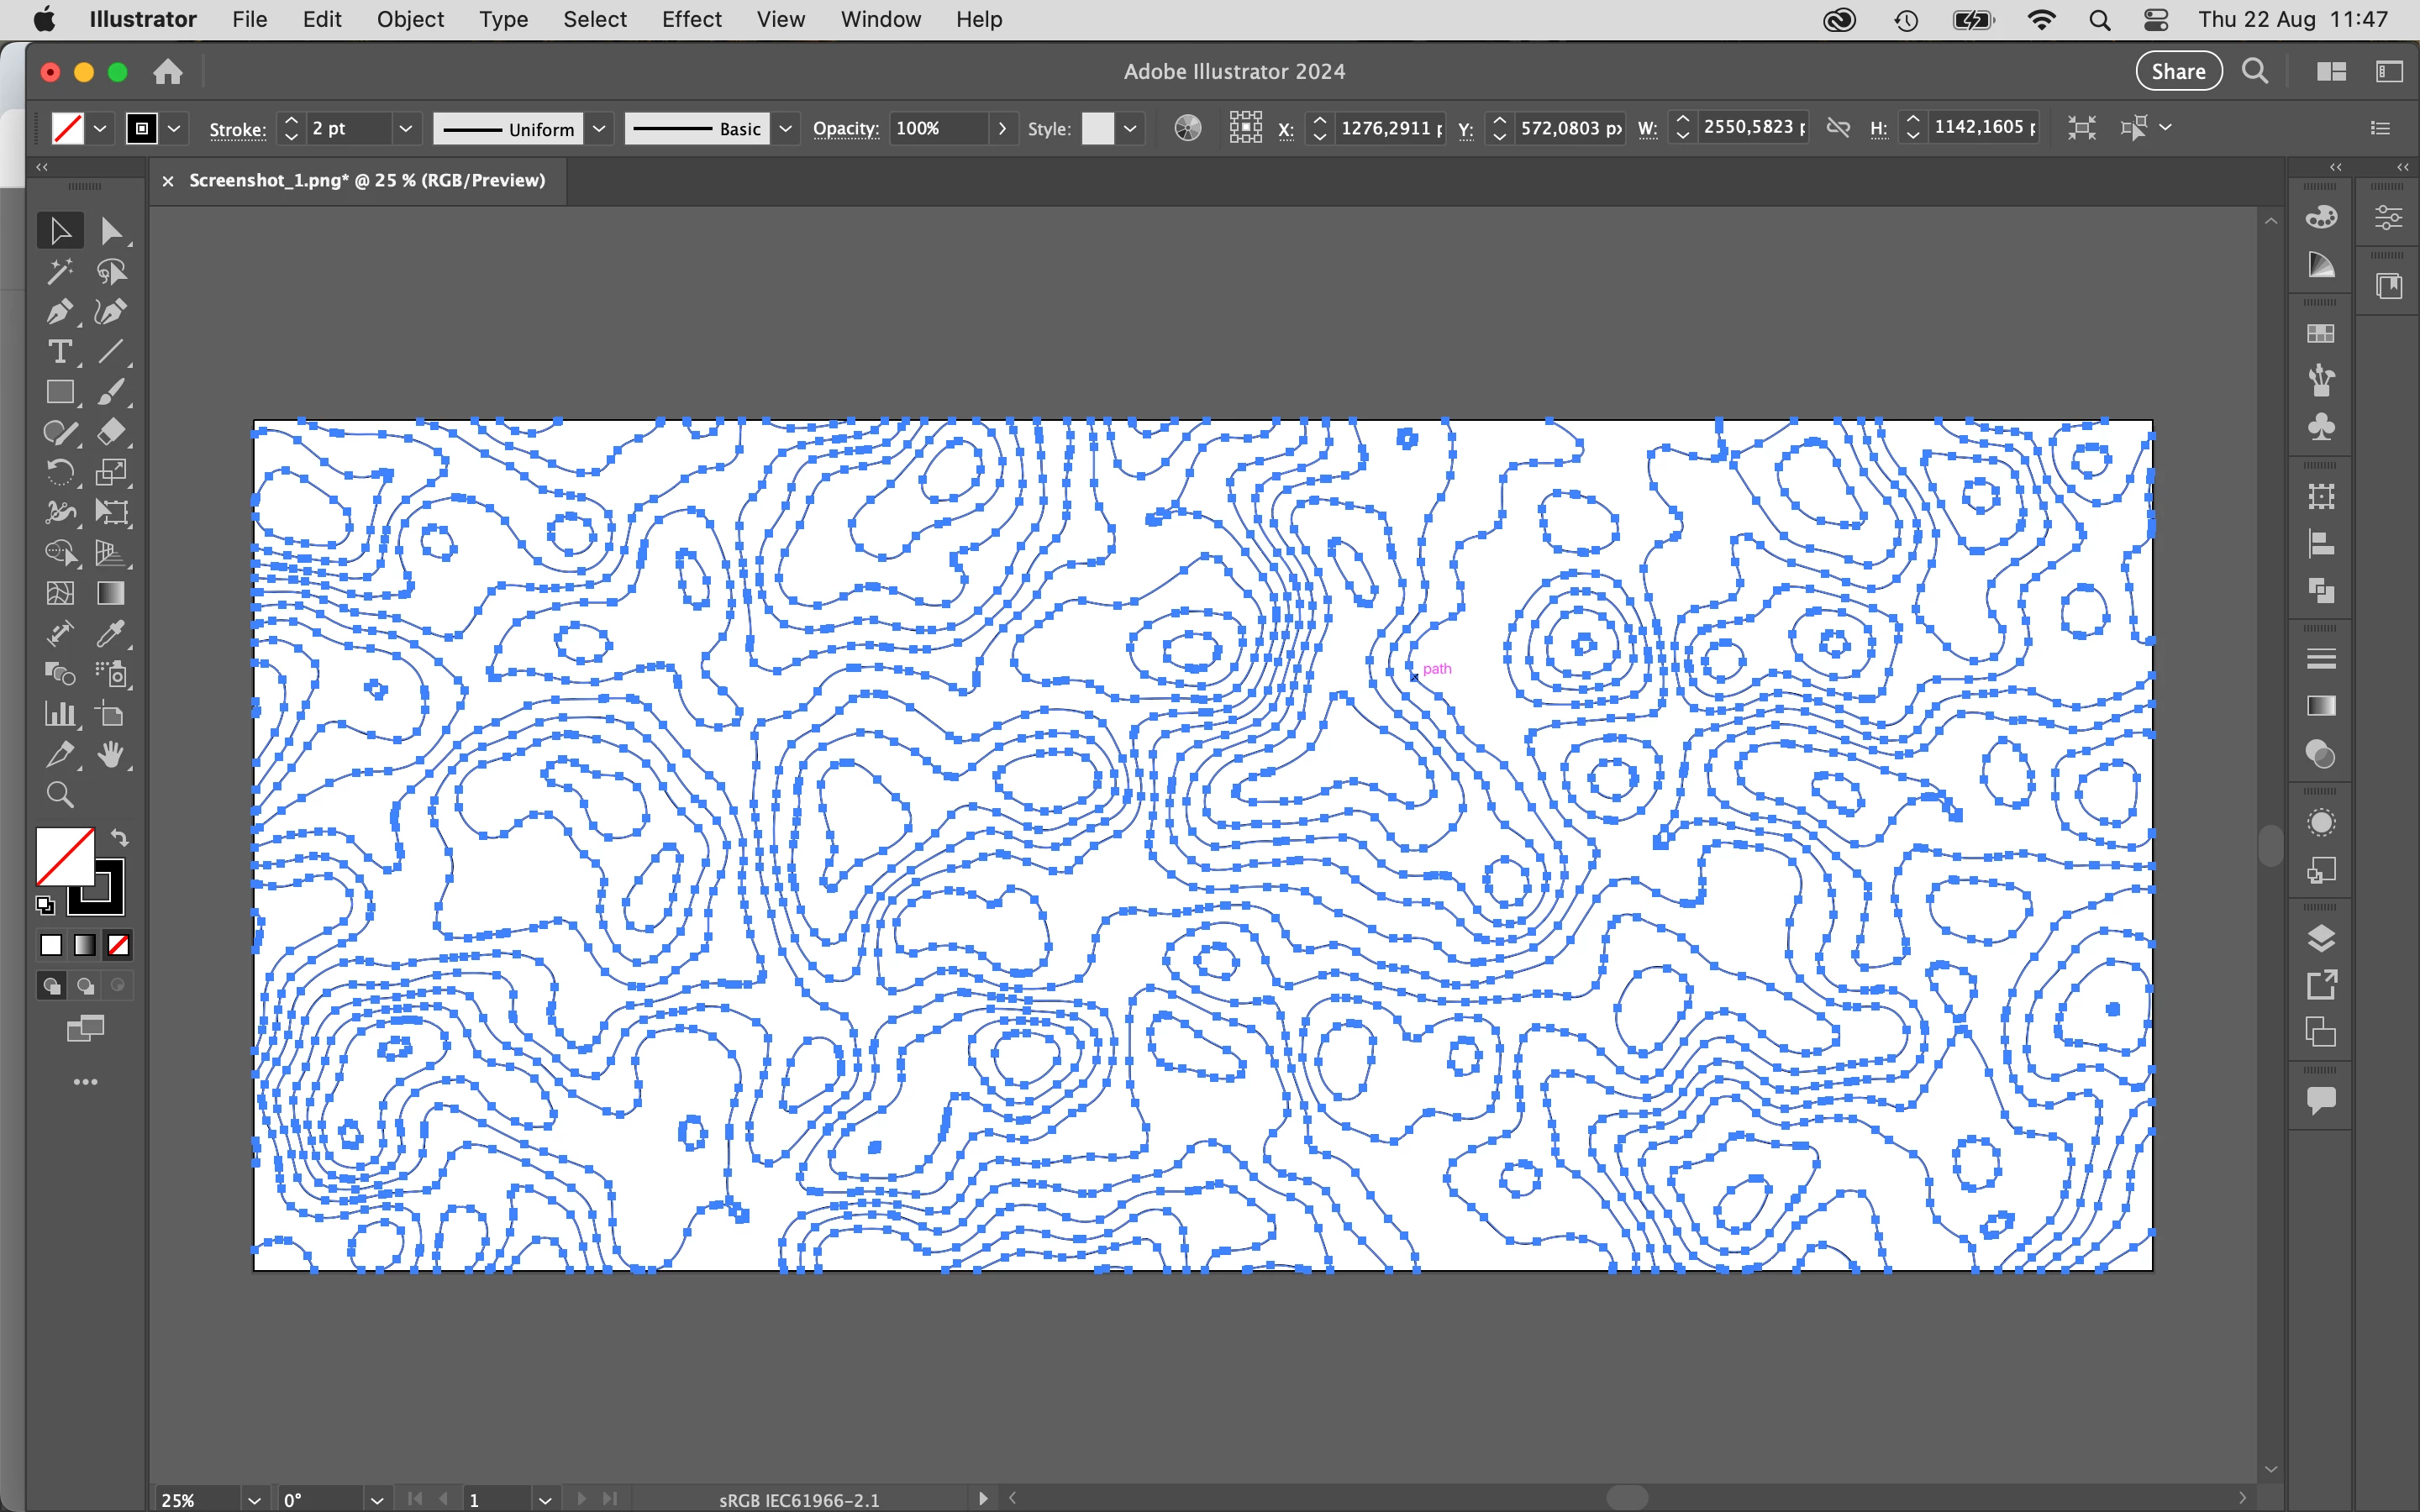Click the Fill color swatch in toolbox
Image resolution: width=2420 pixels, height=1512 pixels.
pyautogui.click(x=64, y=856)
